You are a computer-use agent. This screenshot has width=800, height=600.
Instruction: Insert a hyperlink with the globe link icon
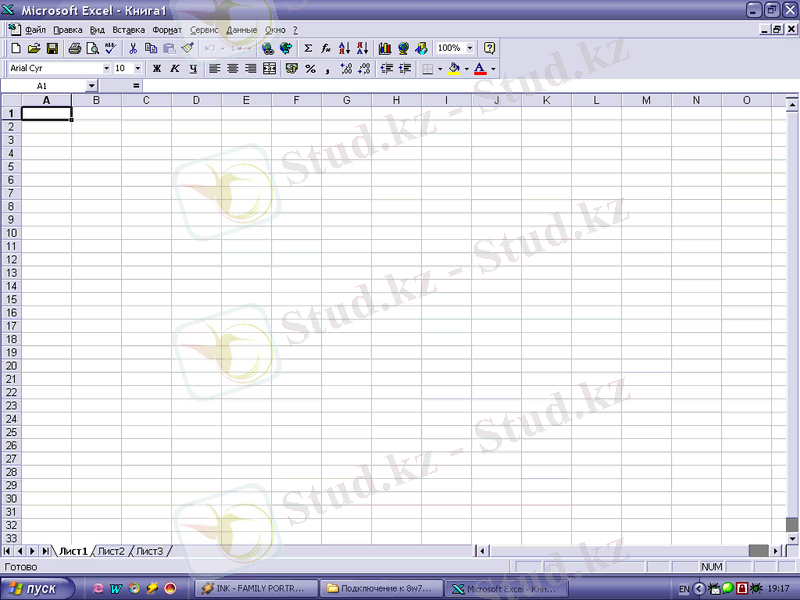click(267, 48)
